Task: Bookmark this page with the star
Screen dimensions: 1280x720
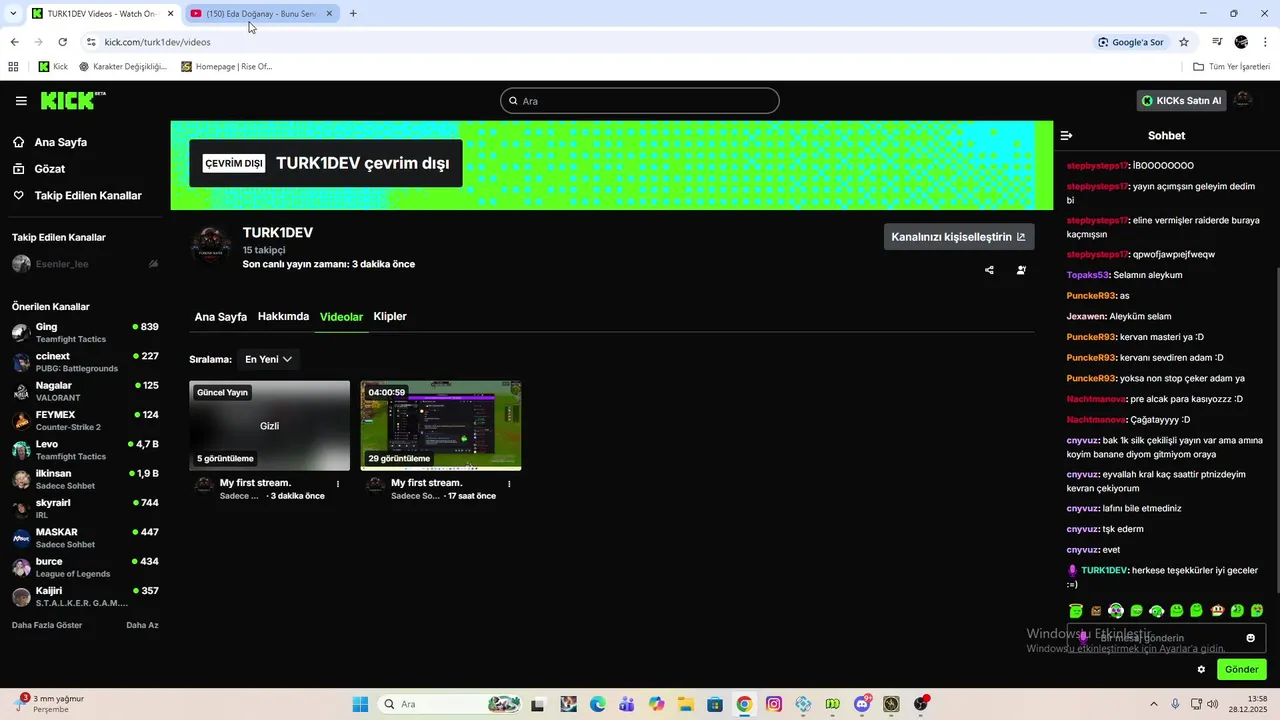Action: coord(1184,42)
